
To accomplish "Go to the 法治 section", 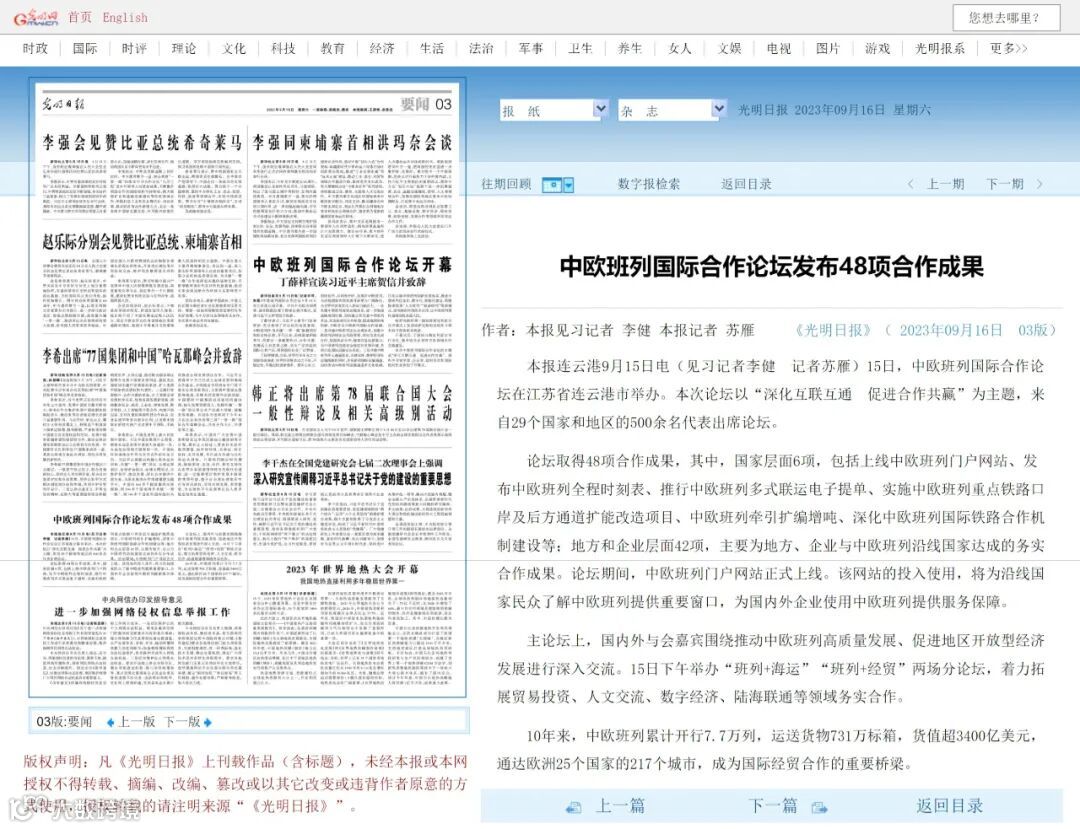I will [x=481, y=48].
